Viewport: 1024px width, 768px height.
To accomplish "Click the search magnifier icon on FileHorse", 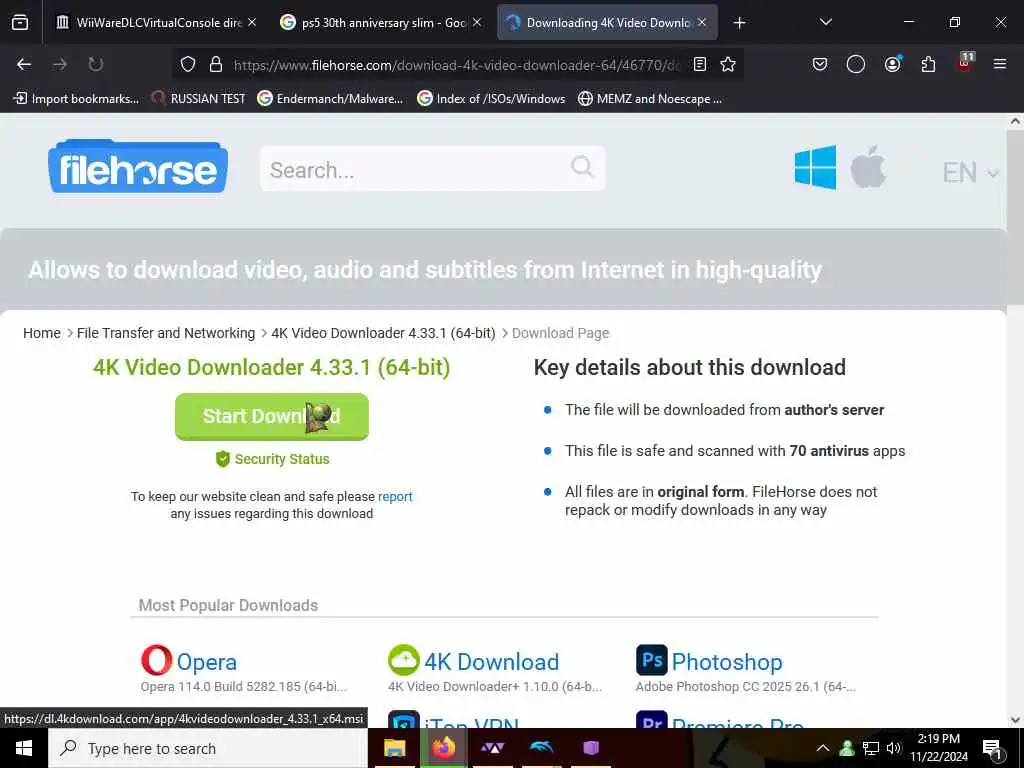I will [582, 167].
